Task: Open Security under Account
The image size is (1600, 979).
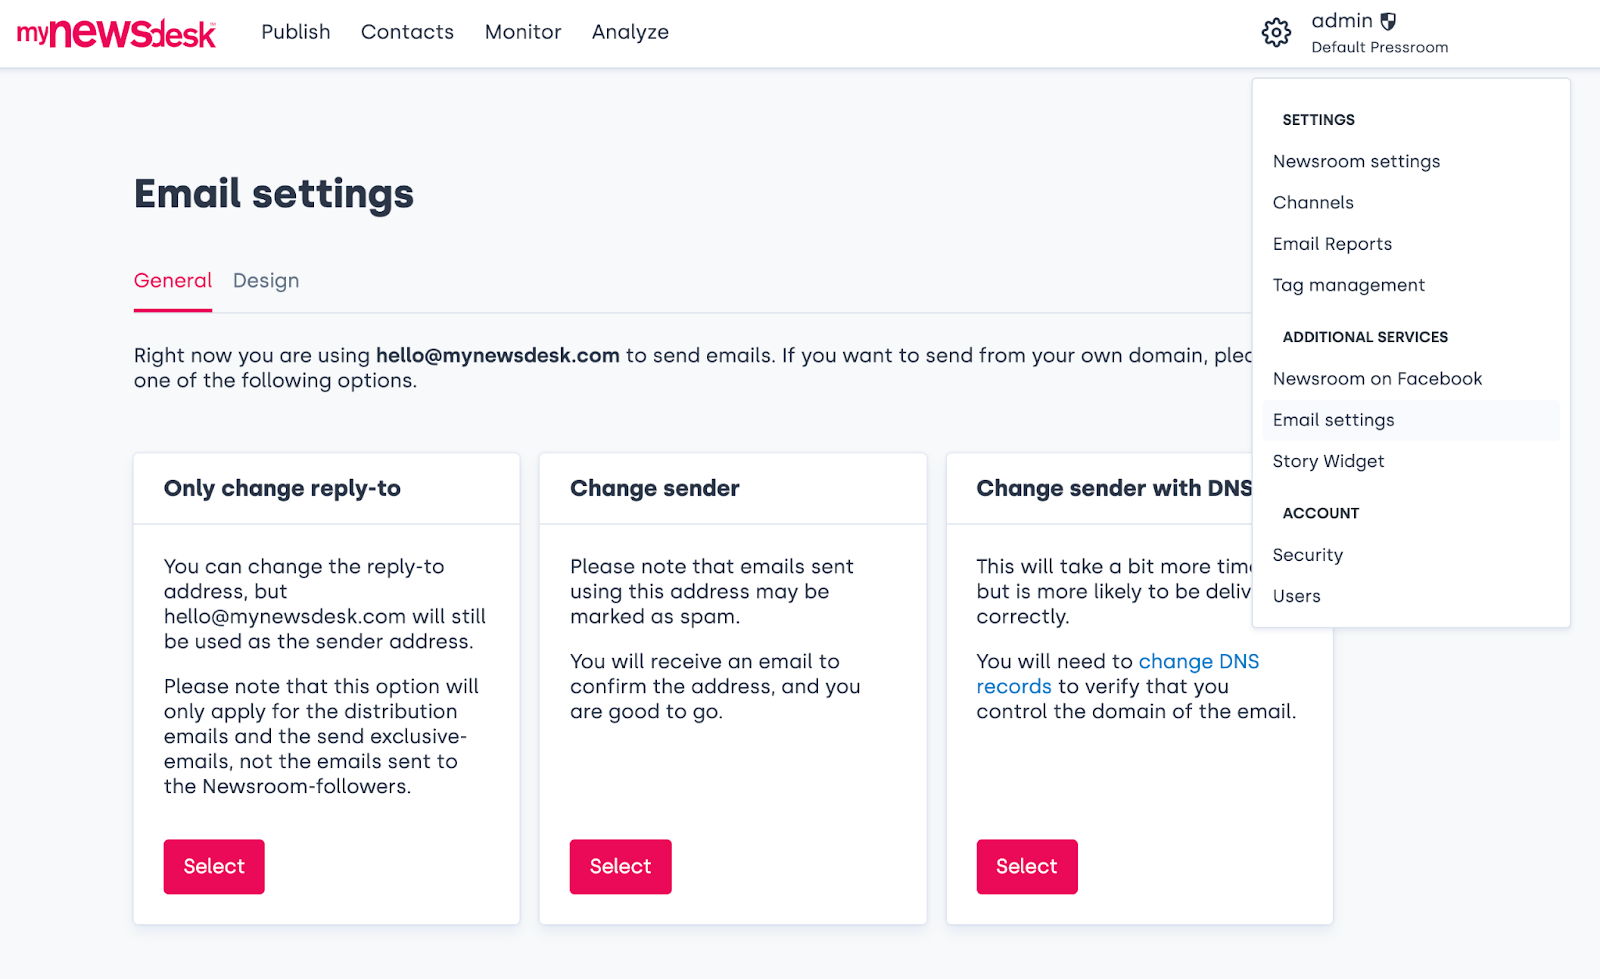Action: [x=1307, y=554]
